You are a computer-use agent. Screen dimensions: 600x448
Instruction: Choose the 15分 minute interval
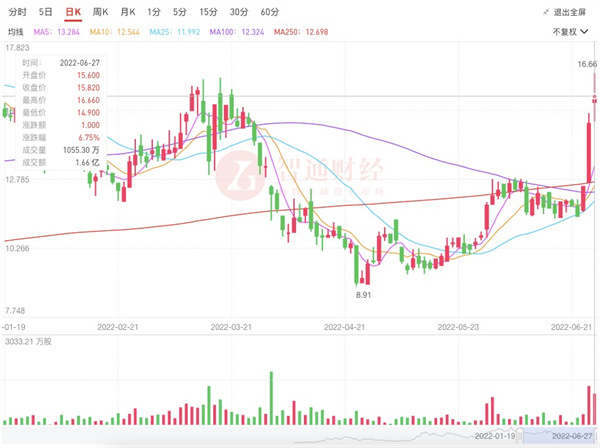pos(207,12)
